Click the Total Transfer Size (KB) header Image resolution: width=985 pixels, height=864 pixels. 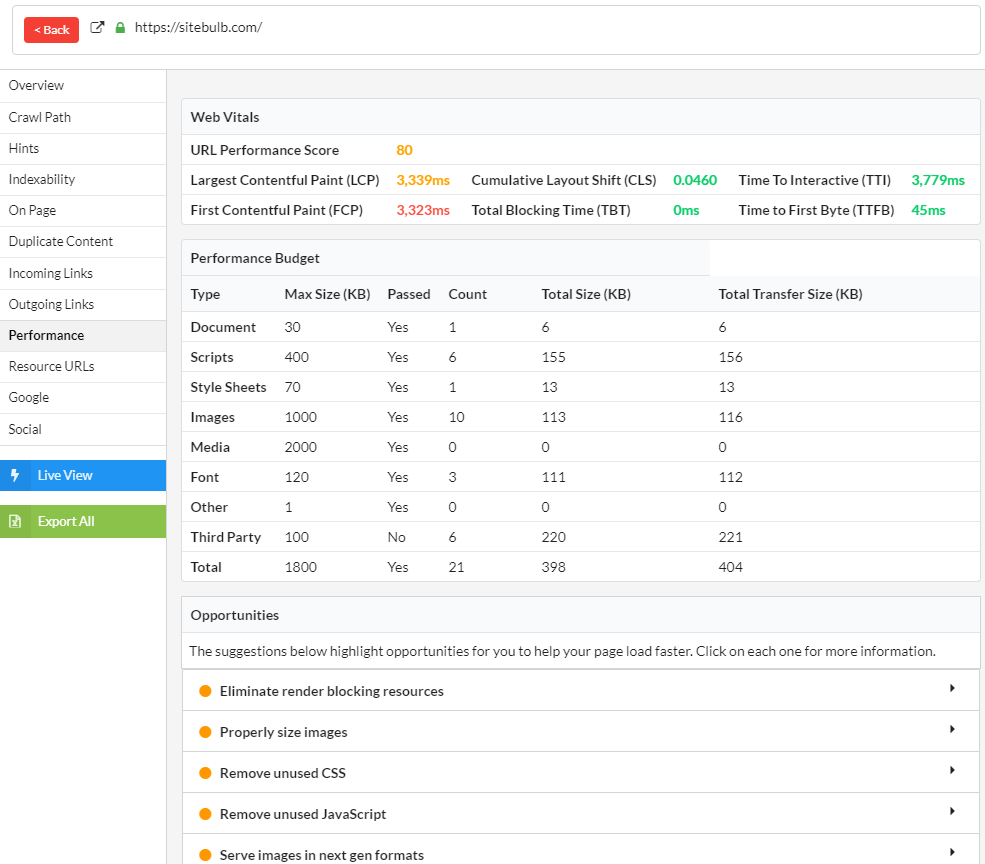[790, 294]
